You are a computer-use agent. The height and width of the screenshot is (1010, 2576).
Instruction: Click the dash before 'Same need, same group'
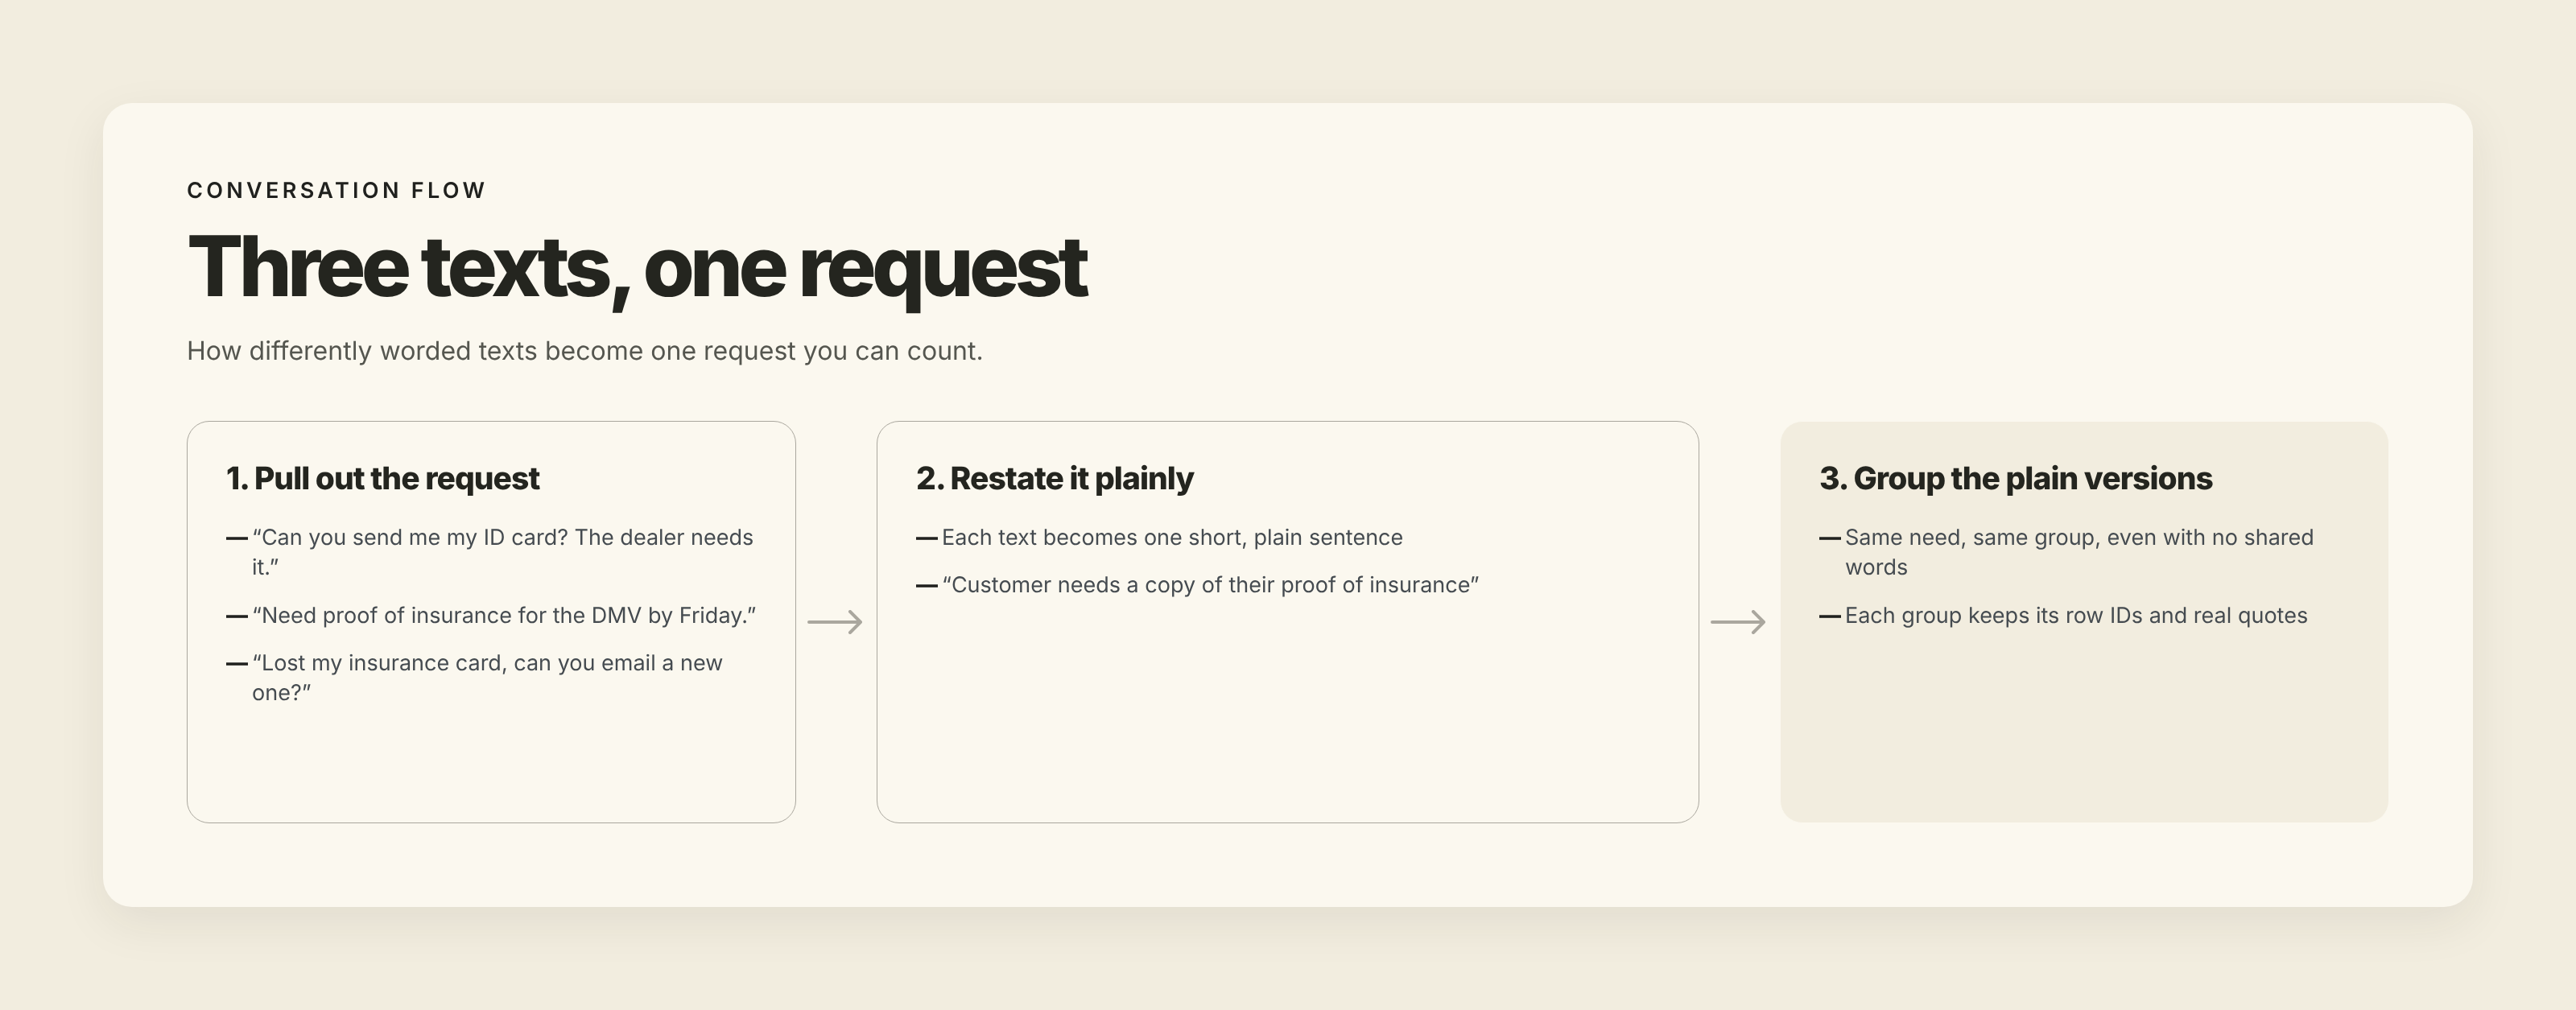(x=1830, y=538)
